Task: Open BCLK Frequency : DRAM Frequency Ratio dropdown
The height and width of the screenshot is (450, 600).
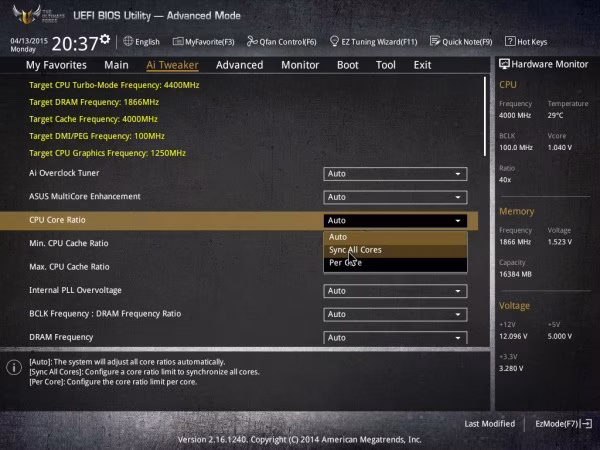Action: click(395, 314)
